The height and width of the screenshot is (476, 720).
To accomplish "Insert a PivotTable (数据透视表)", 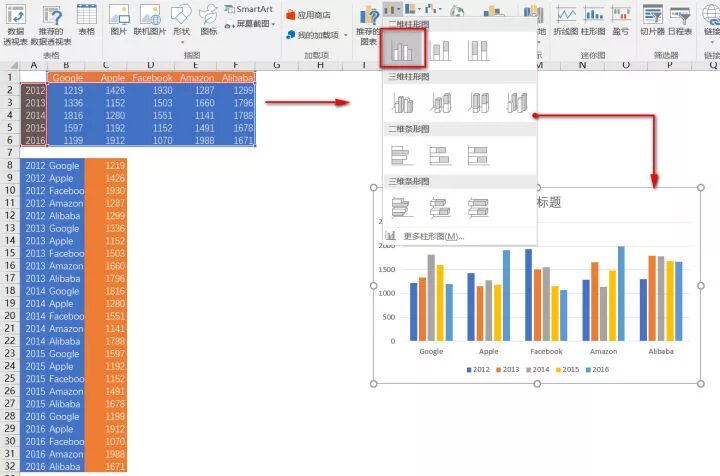I will (16, 25).
